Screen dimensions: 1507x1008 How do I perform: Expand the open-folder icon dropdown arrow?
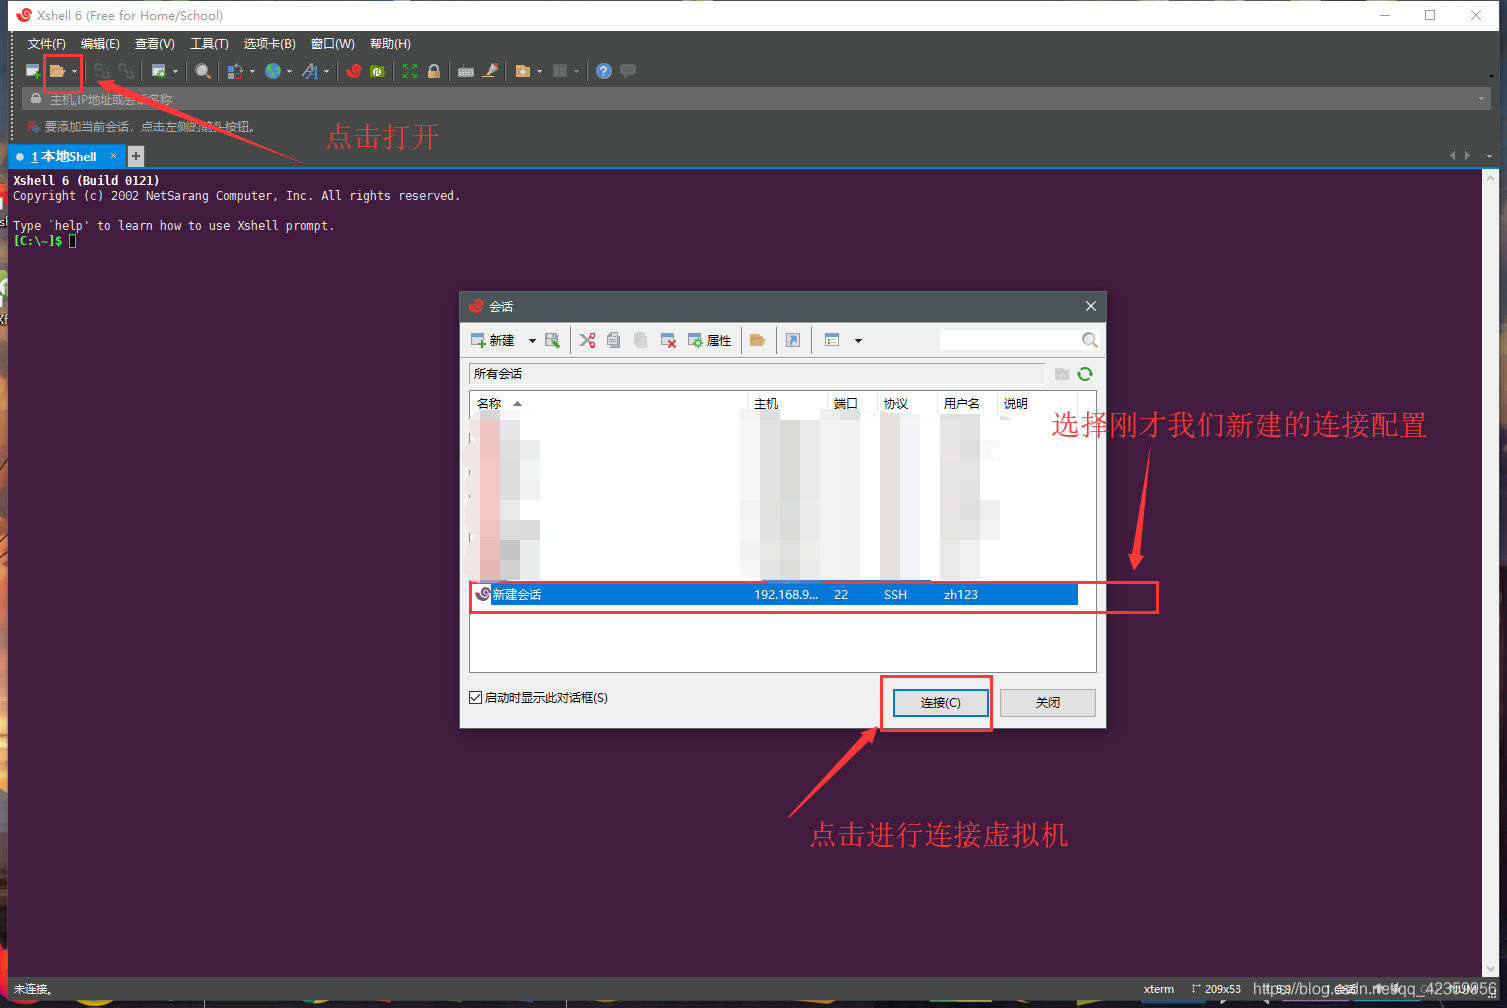pos(74,71)
